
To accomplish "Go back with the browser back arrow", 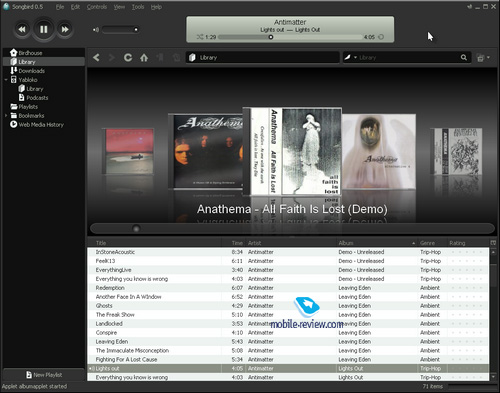I will point(96,57).
